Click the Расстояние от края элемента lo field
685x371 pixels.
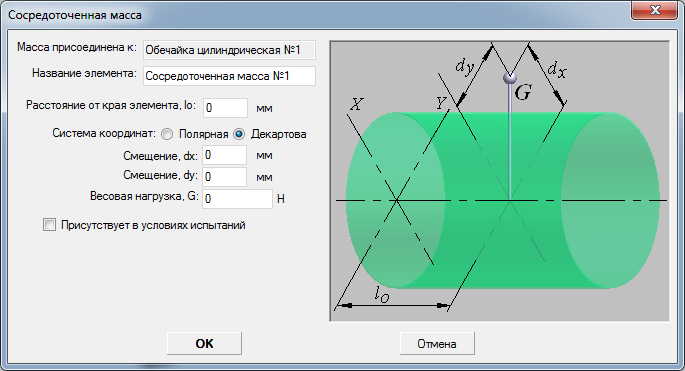[x=225, y=108]
